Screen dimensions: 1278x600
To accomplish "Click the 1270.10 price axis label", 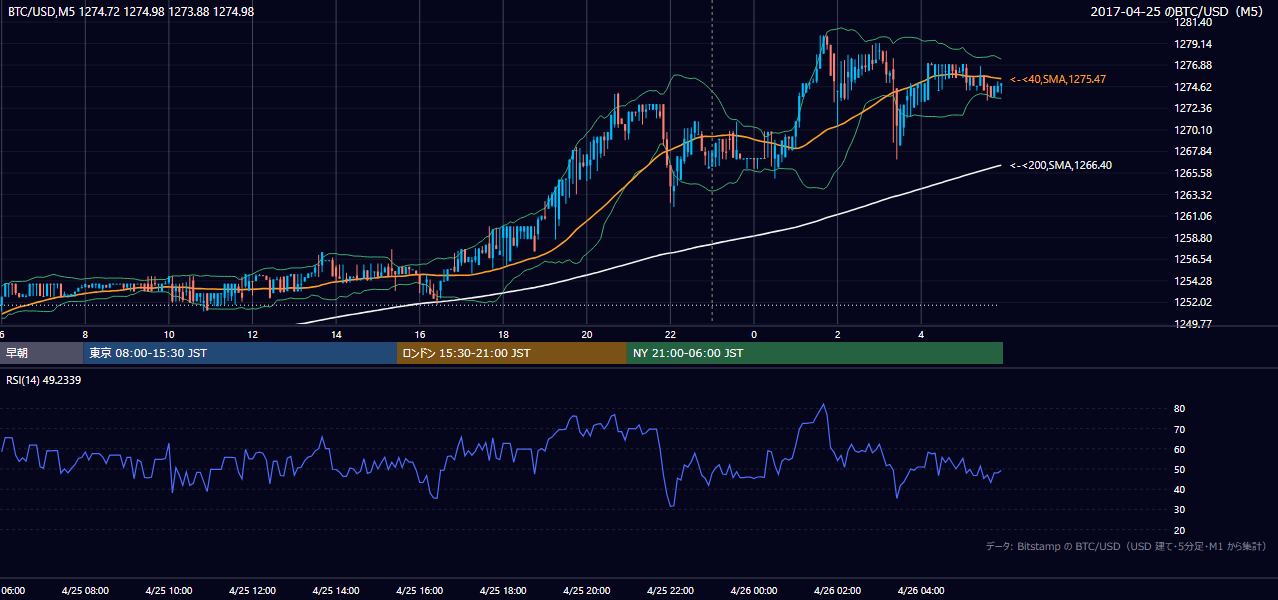I will 1193,130.
